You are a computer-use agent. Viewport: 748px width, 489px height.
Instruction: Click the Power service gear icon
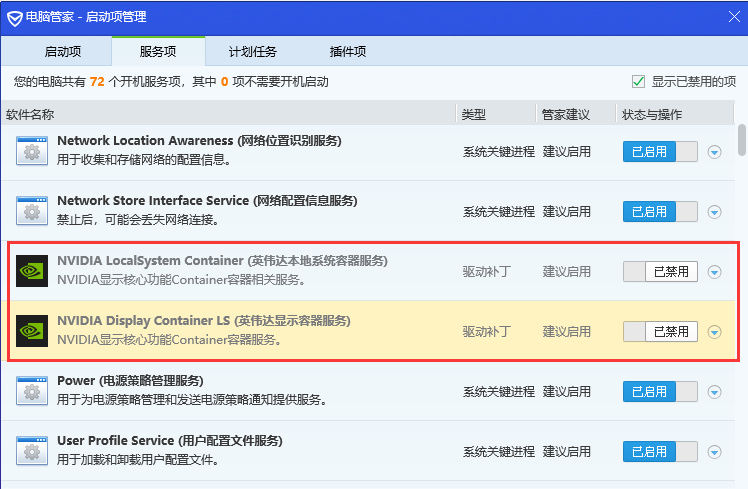coord(32,391)
